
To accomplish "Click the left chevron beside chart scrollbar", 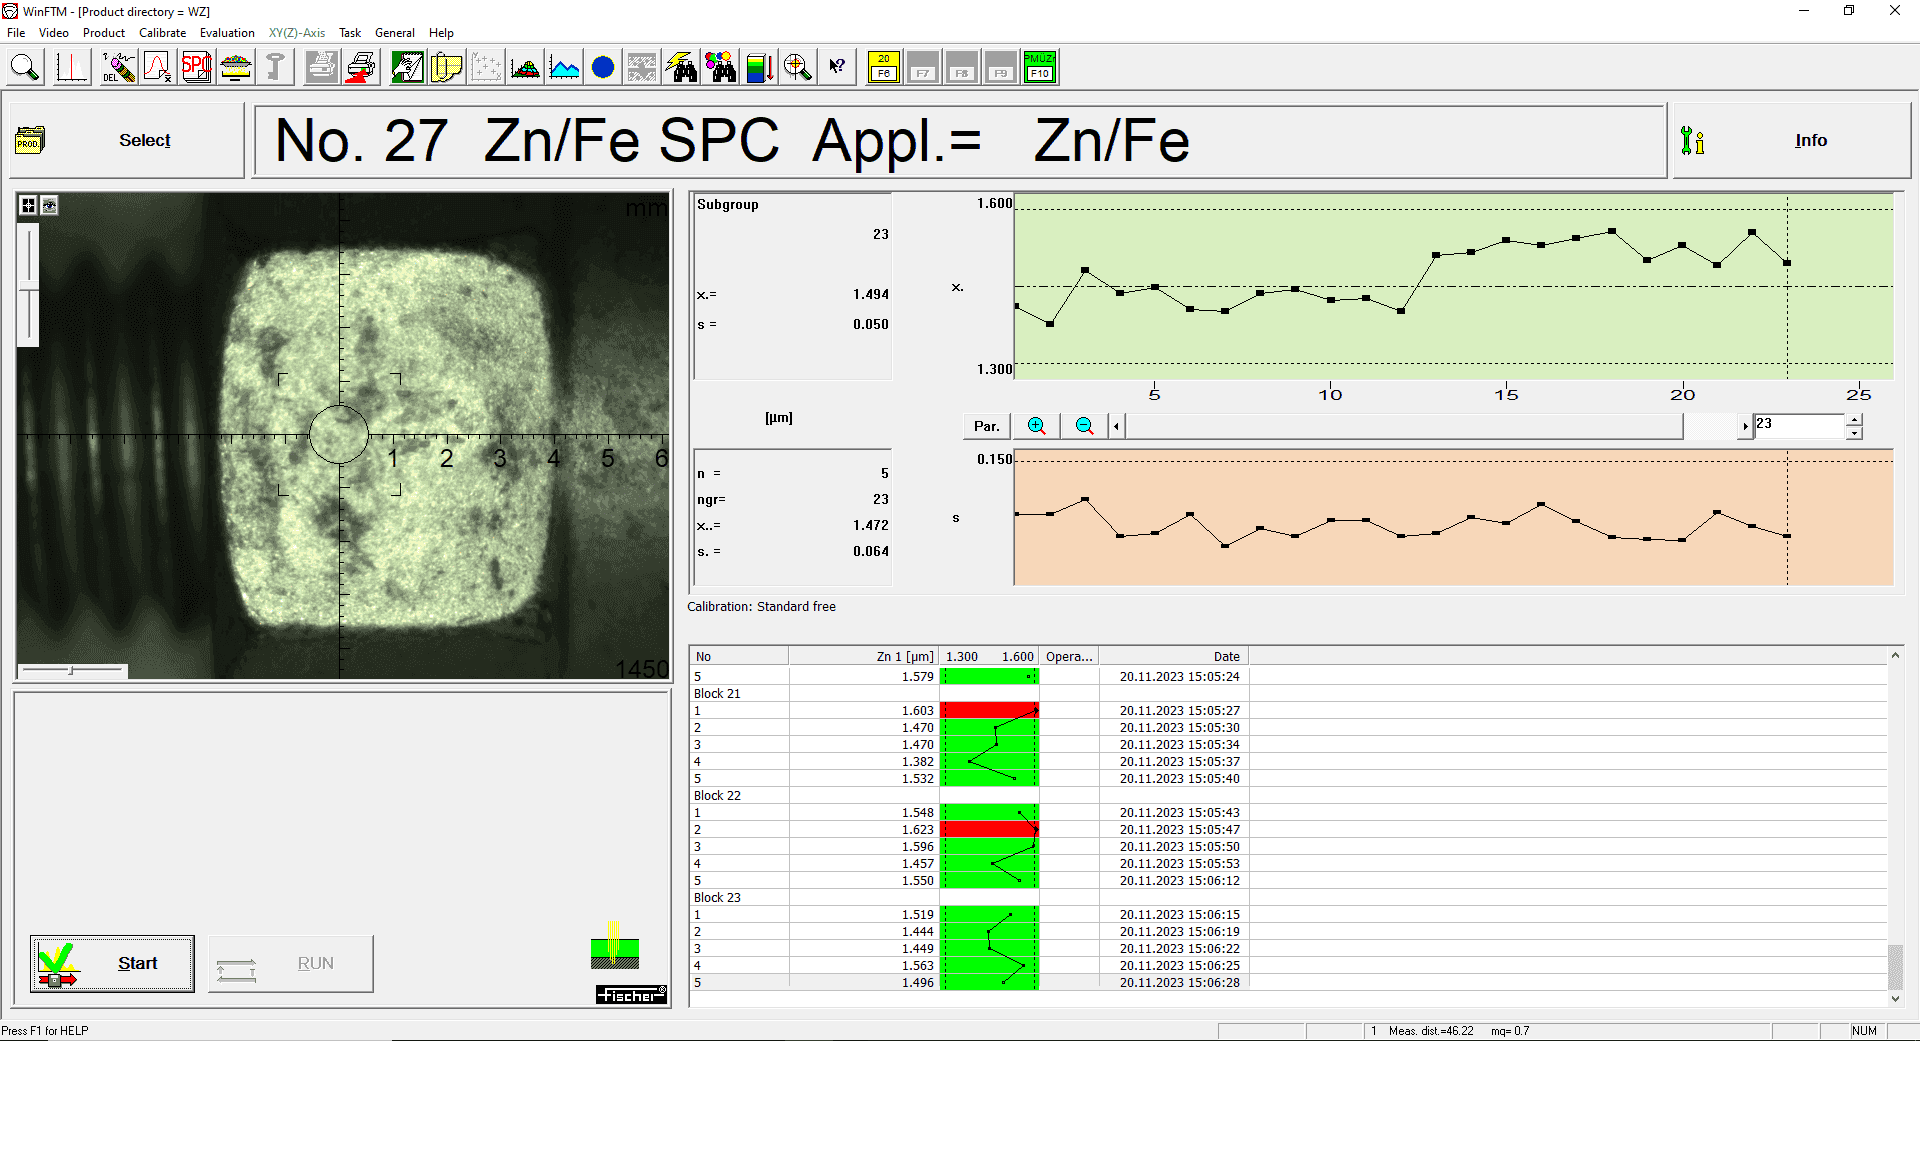I will point(1116,426).
